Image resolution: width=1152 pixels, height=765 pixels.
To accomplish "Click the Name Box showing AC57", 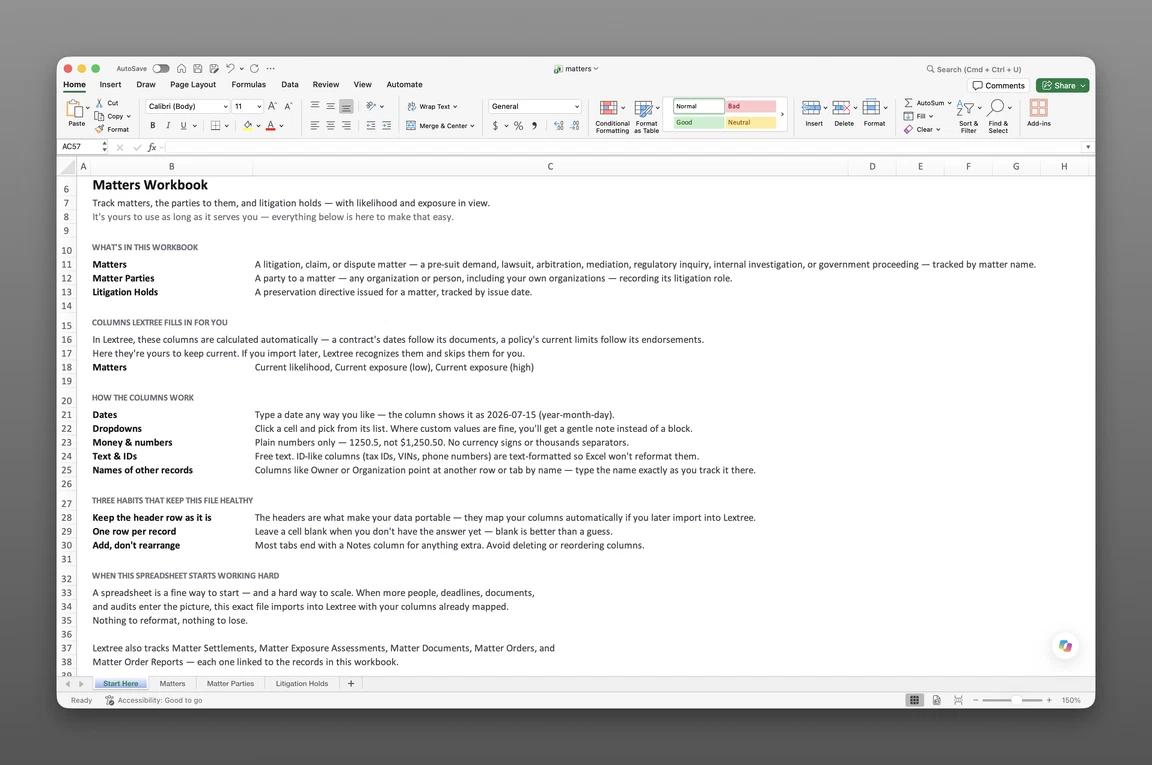I will pos(80,147).
